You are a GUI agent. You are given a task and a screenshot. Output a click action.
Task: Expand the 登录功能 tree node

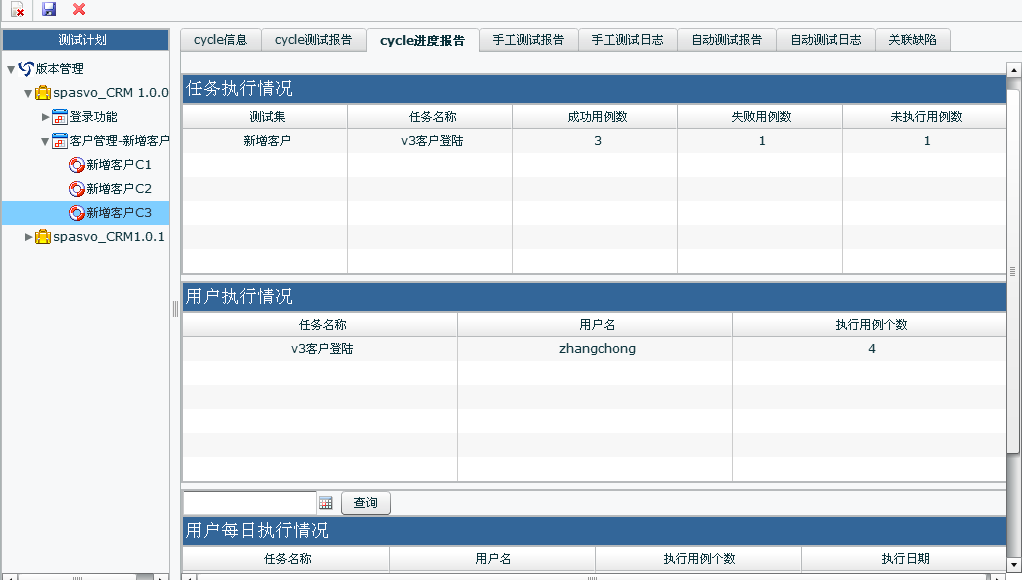click(46, 117)
